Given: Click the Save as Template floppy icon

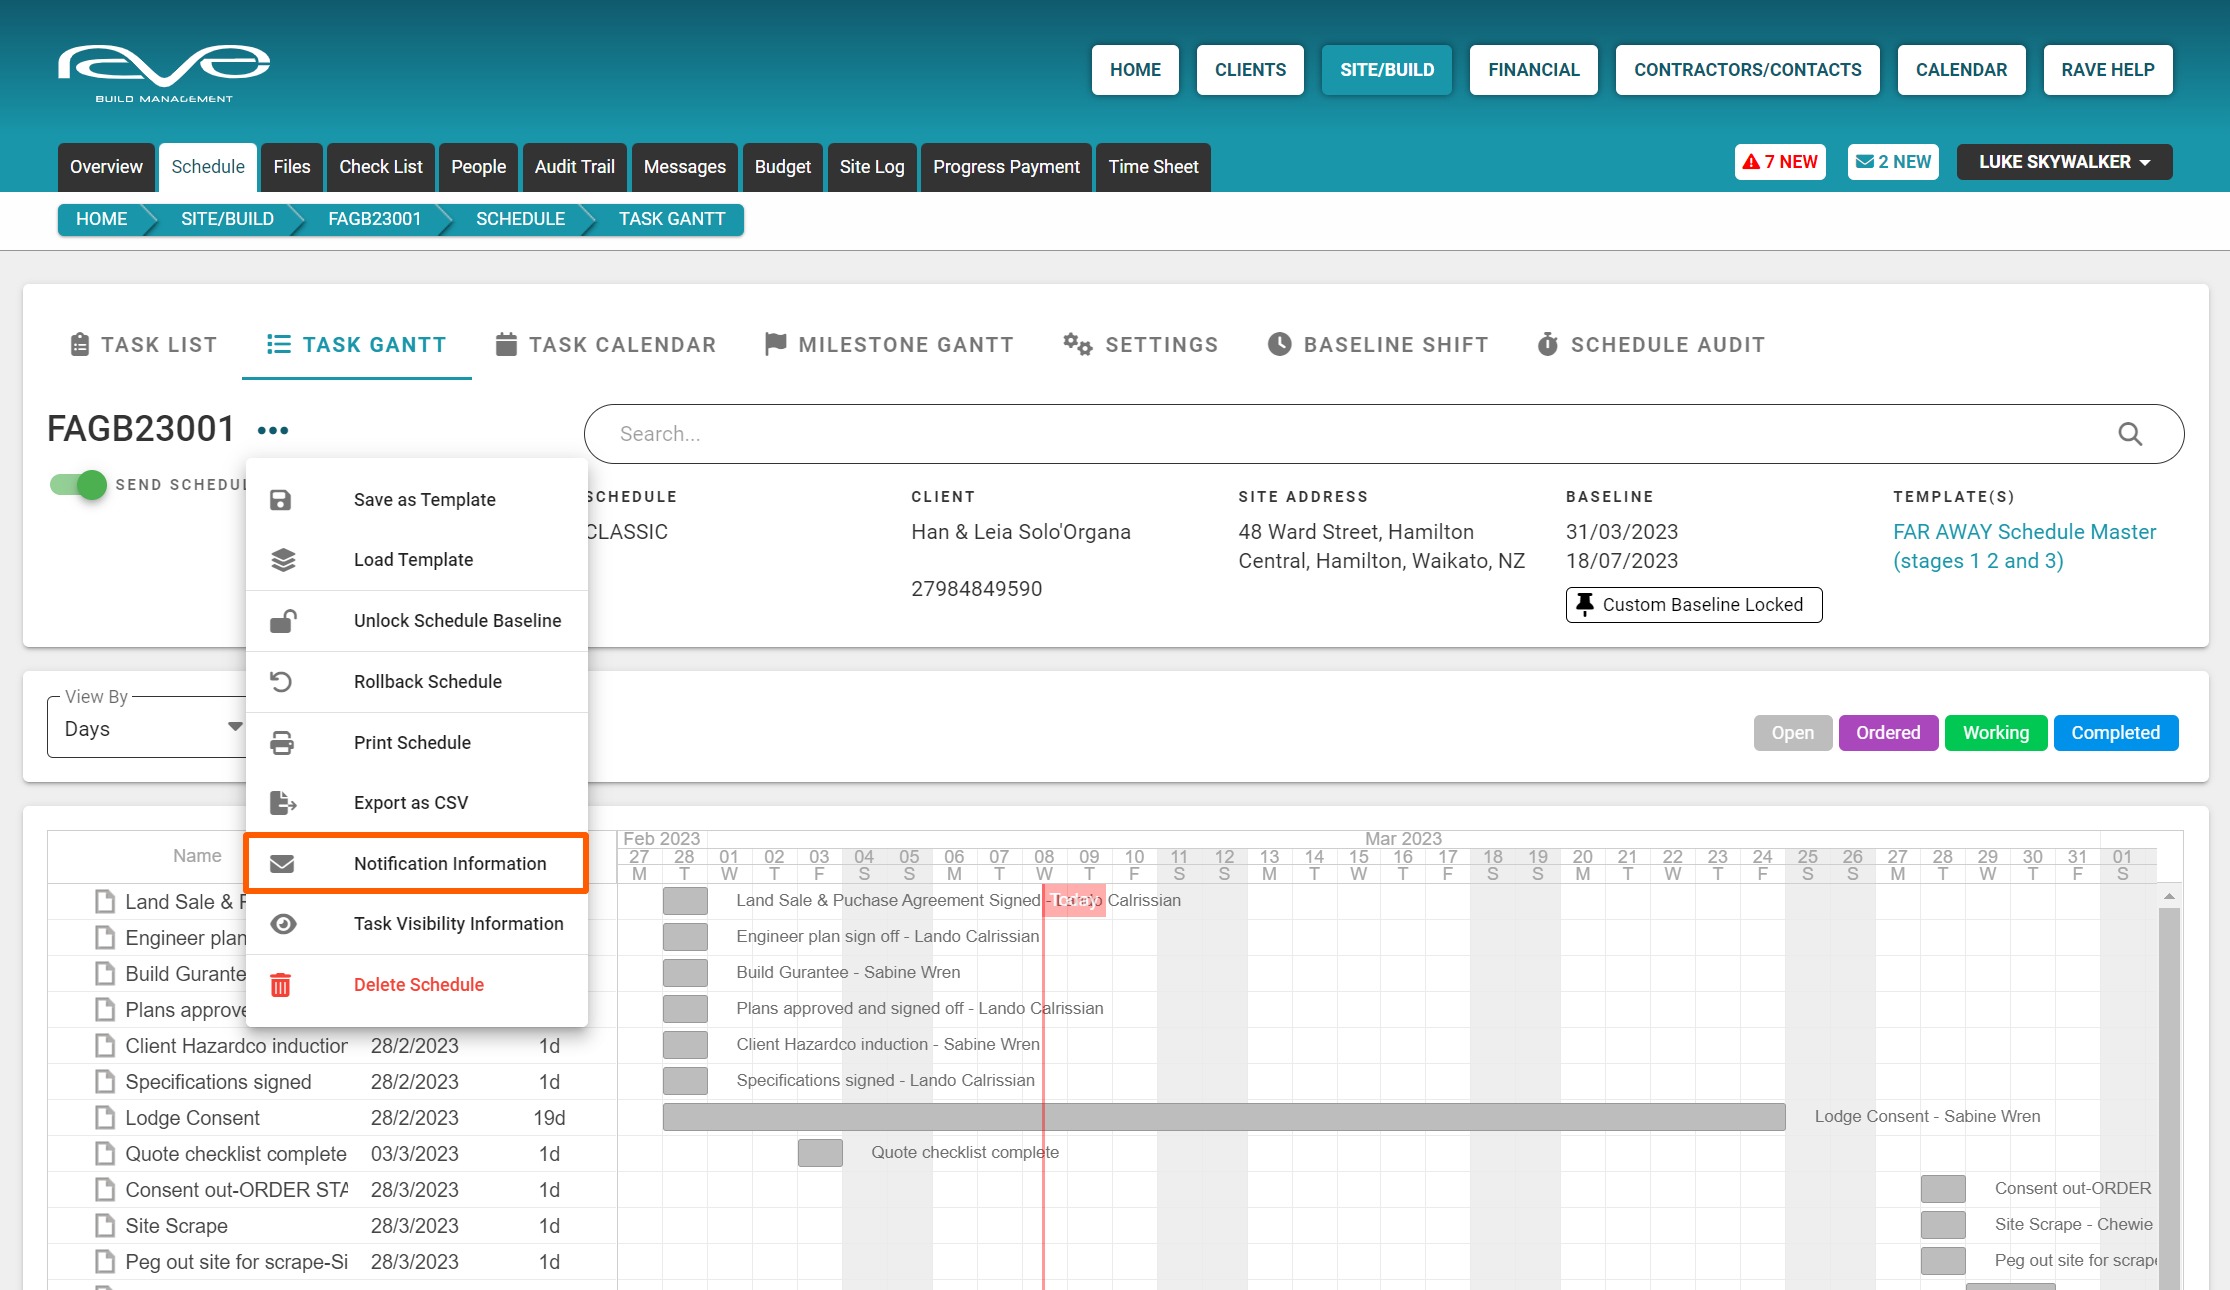Looking at the screenshot, I should (x=281, y=500).
